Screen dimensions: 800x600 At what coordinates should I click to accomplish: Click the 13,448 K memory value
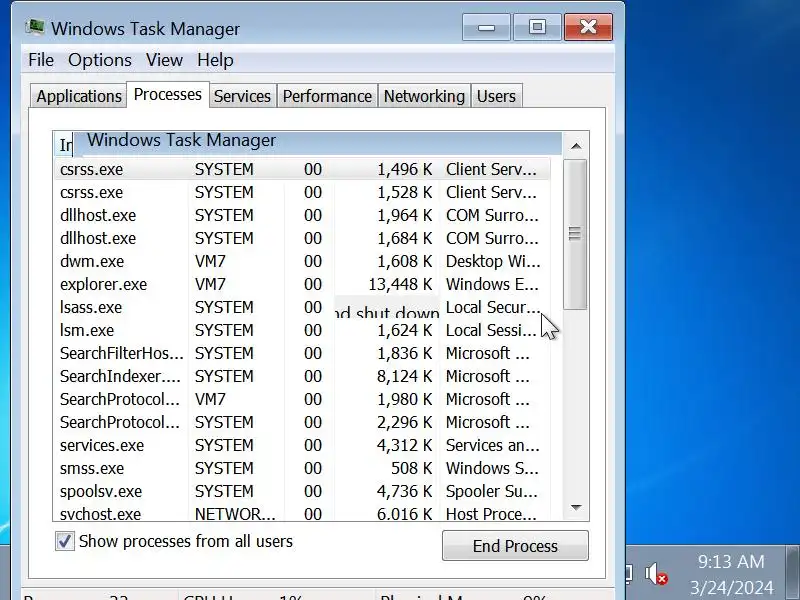point(400,284)
